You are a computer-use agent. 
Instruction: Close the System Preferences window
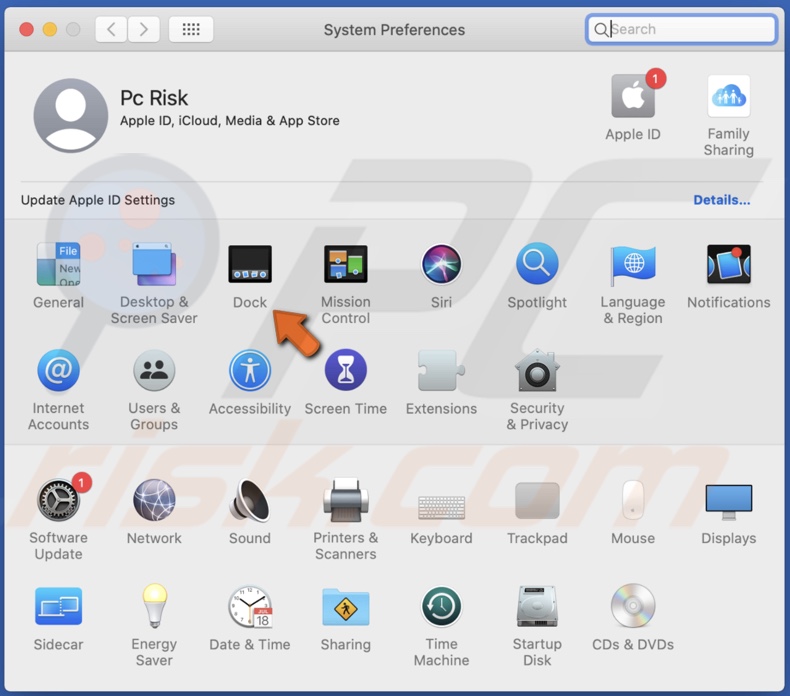pyautogui.click(x=26, y=30)
